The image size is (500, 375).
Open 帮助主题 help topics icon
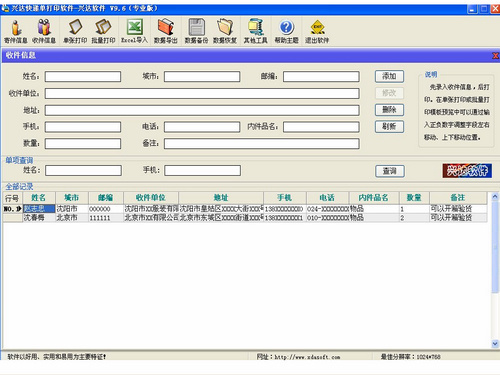(x=286, y=32)
